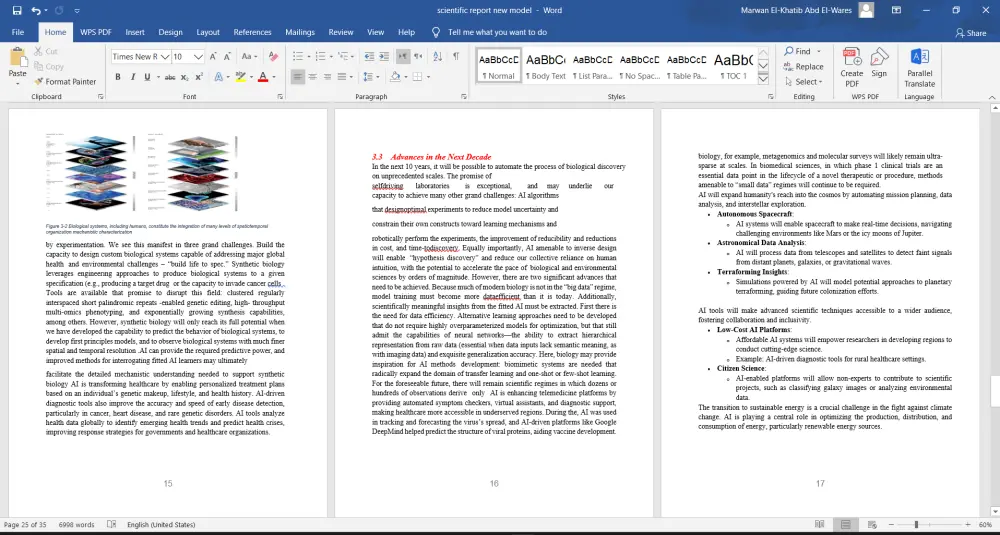Image resolution: width=1000 pixels, height=535 pixels.
Task: Click the Share button
Action: tap(971, 33)
